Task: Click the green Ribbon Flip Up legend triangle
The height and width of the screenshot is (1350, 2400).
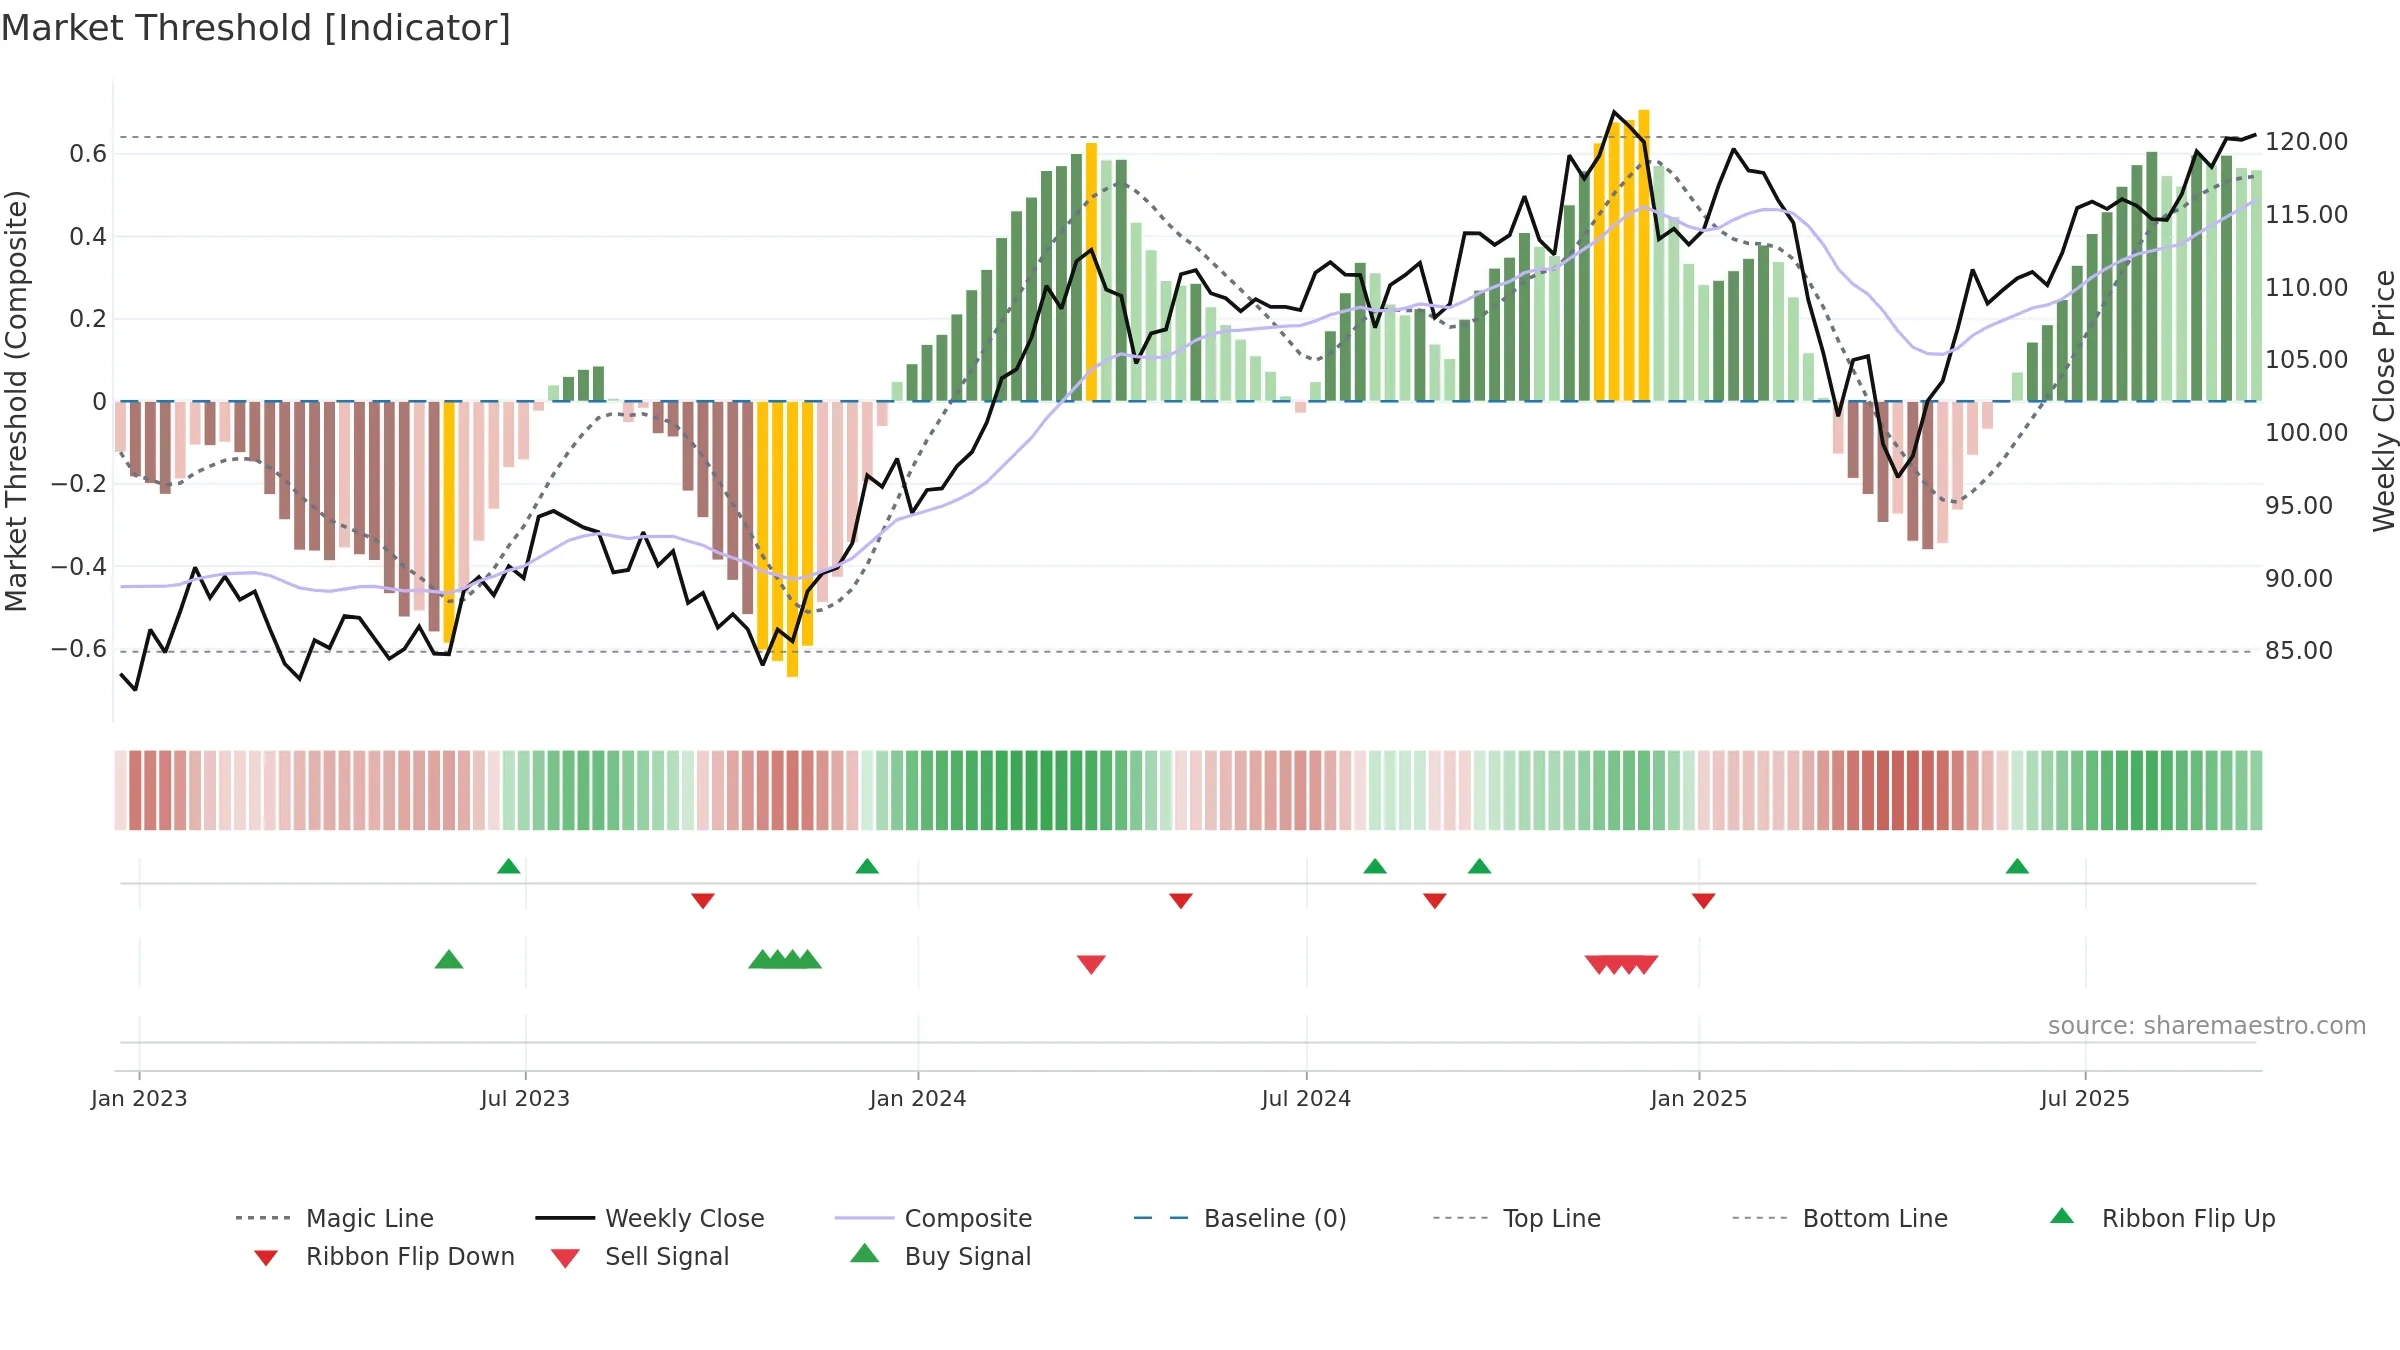Action: click(x=2062, y=1216)
